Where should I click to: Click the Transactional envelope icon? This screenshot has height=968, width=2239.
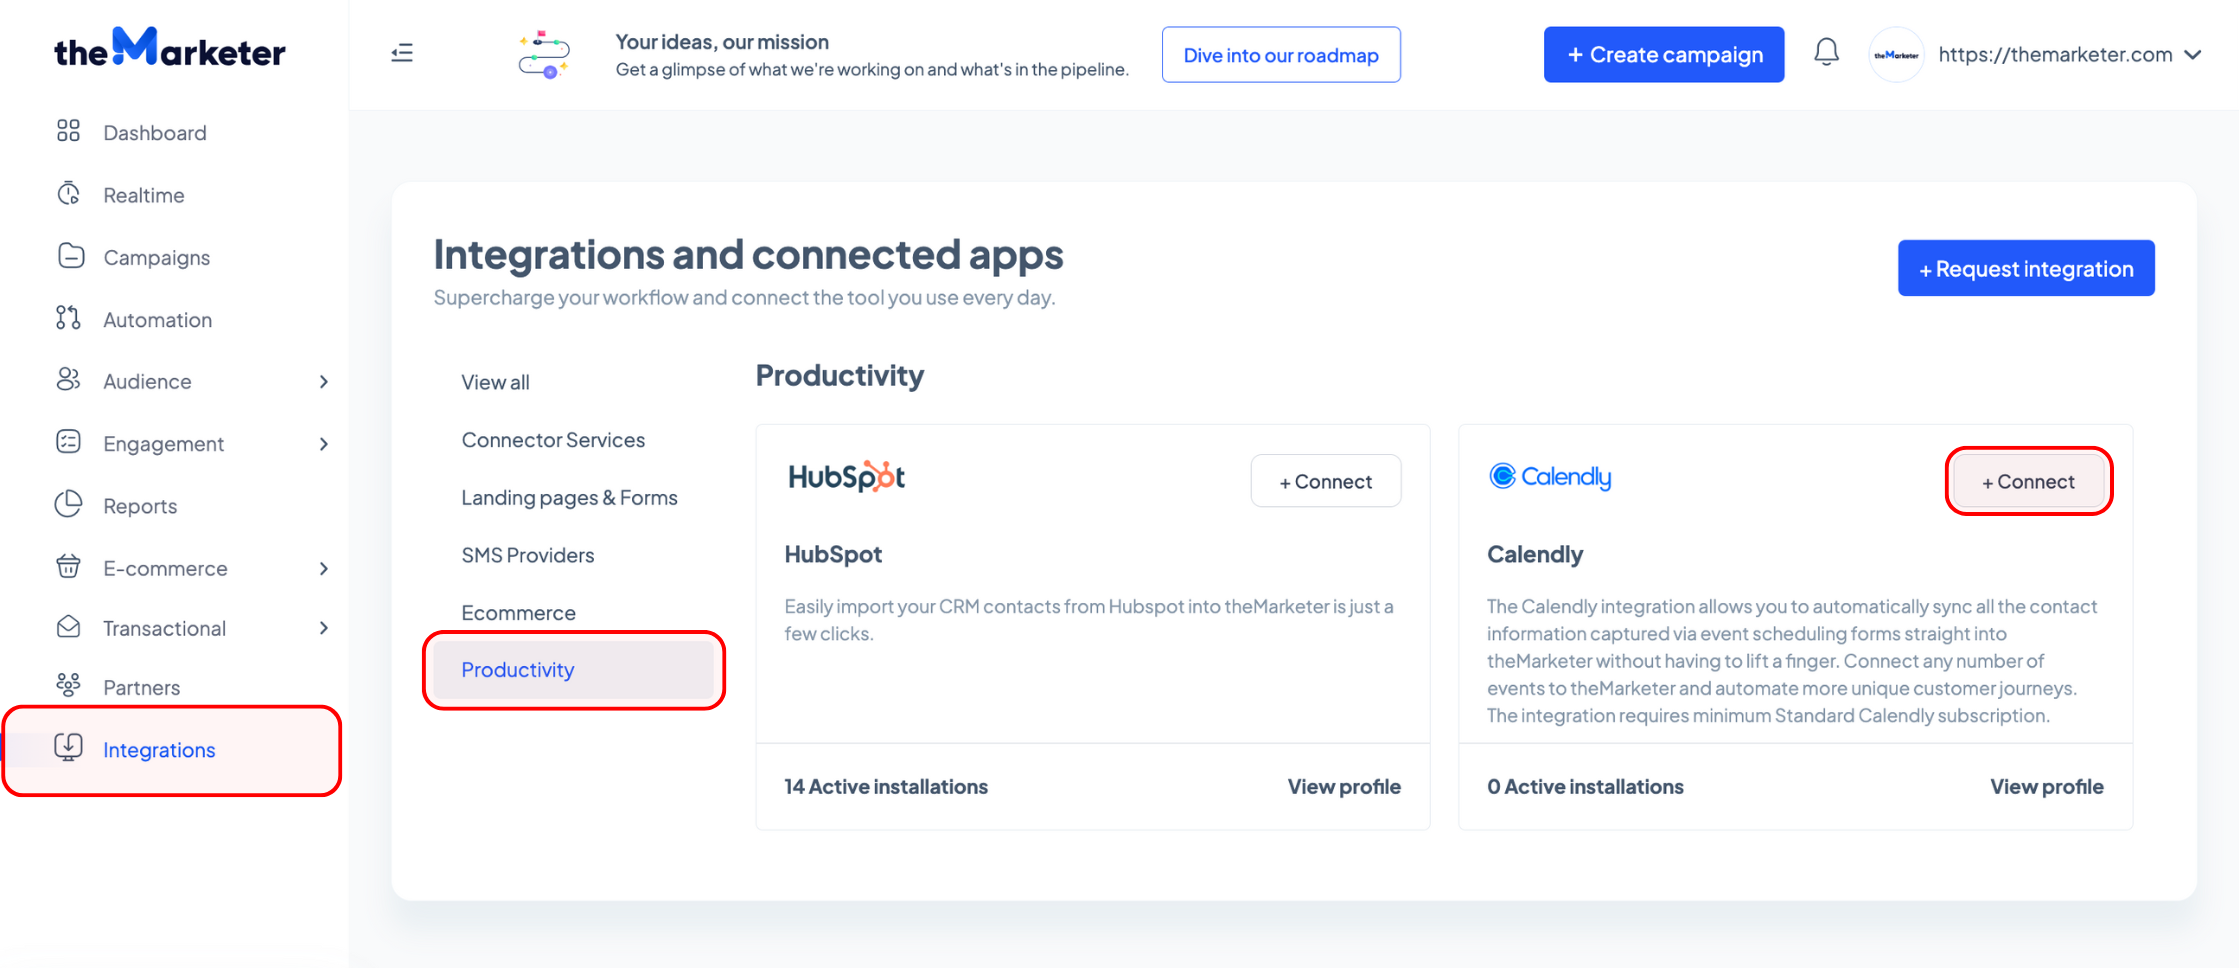pyautogui.click(x=68, y=627)
